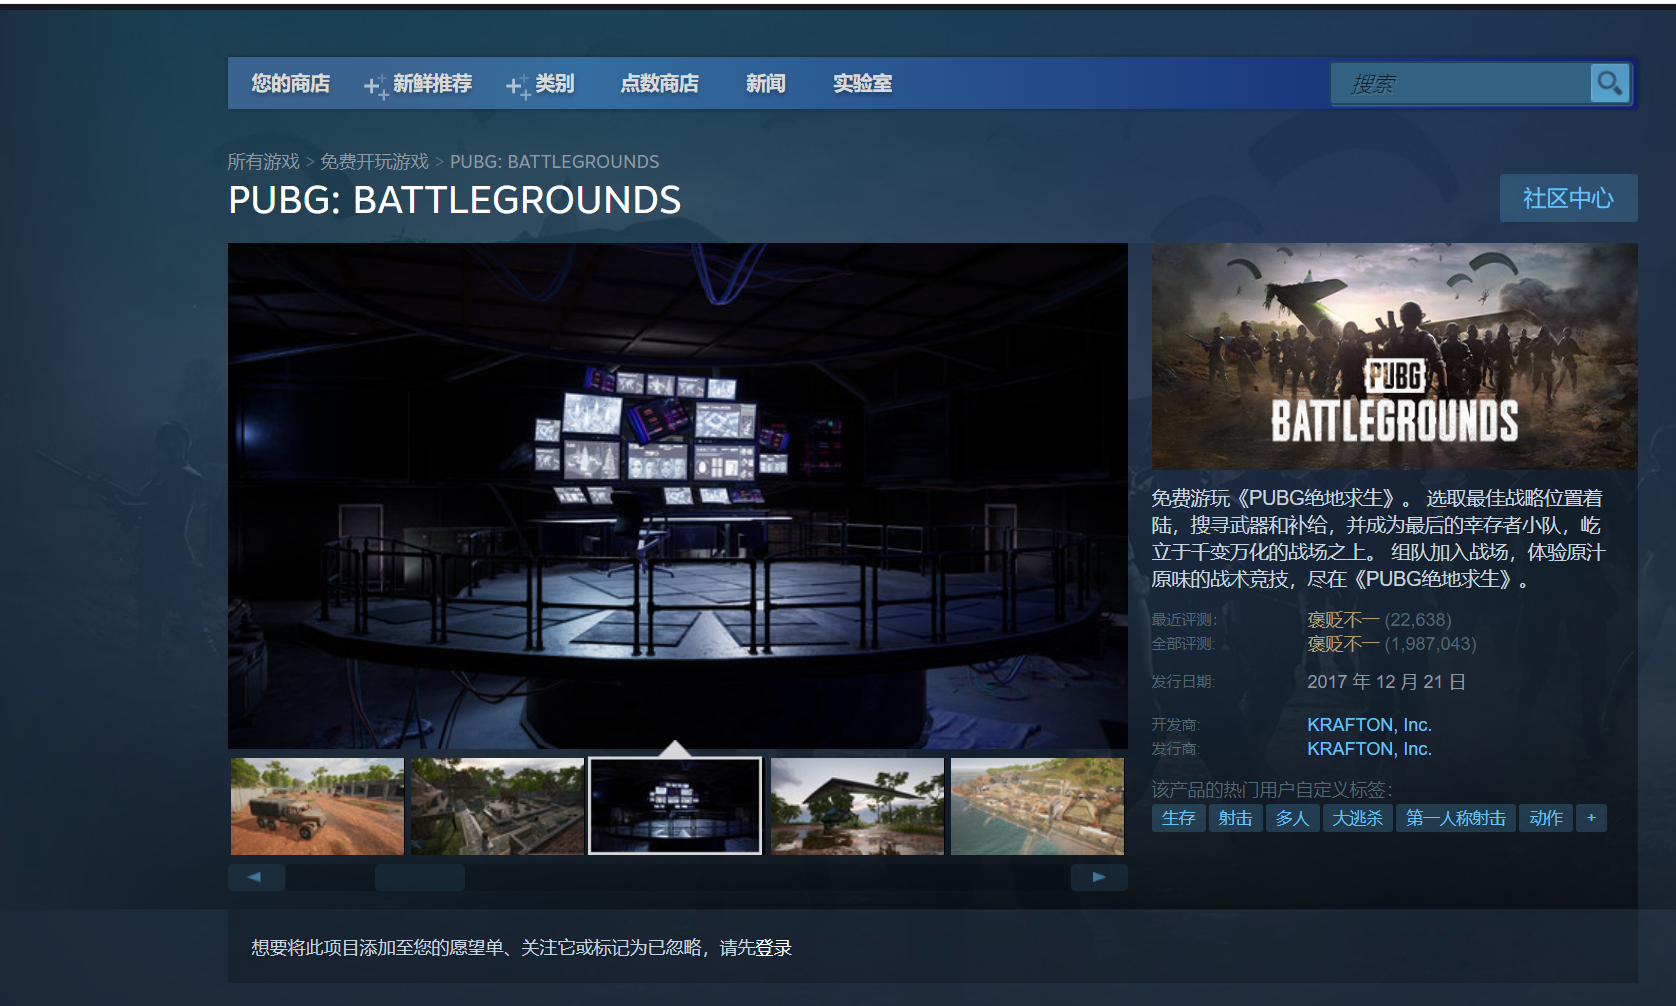
Task: Click the right arrow of thumbnail scroller
Action: [1099, 877]
